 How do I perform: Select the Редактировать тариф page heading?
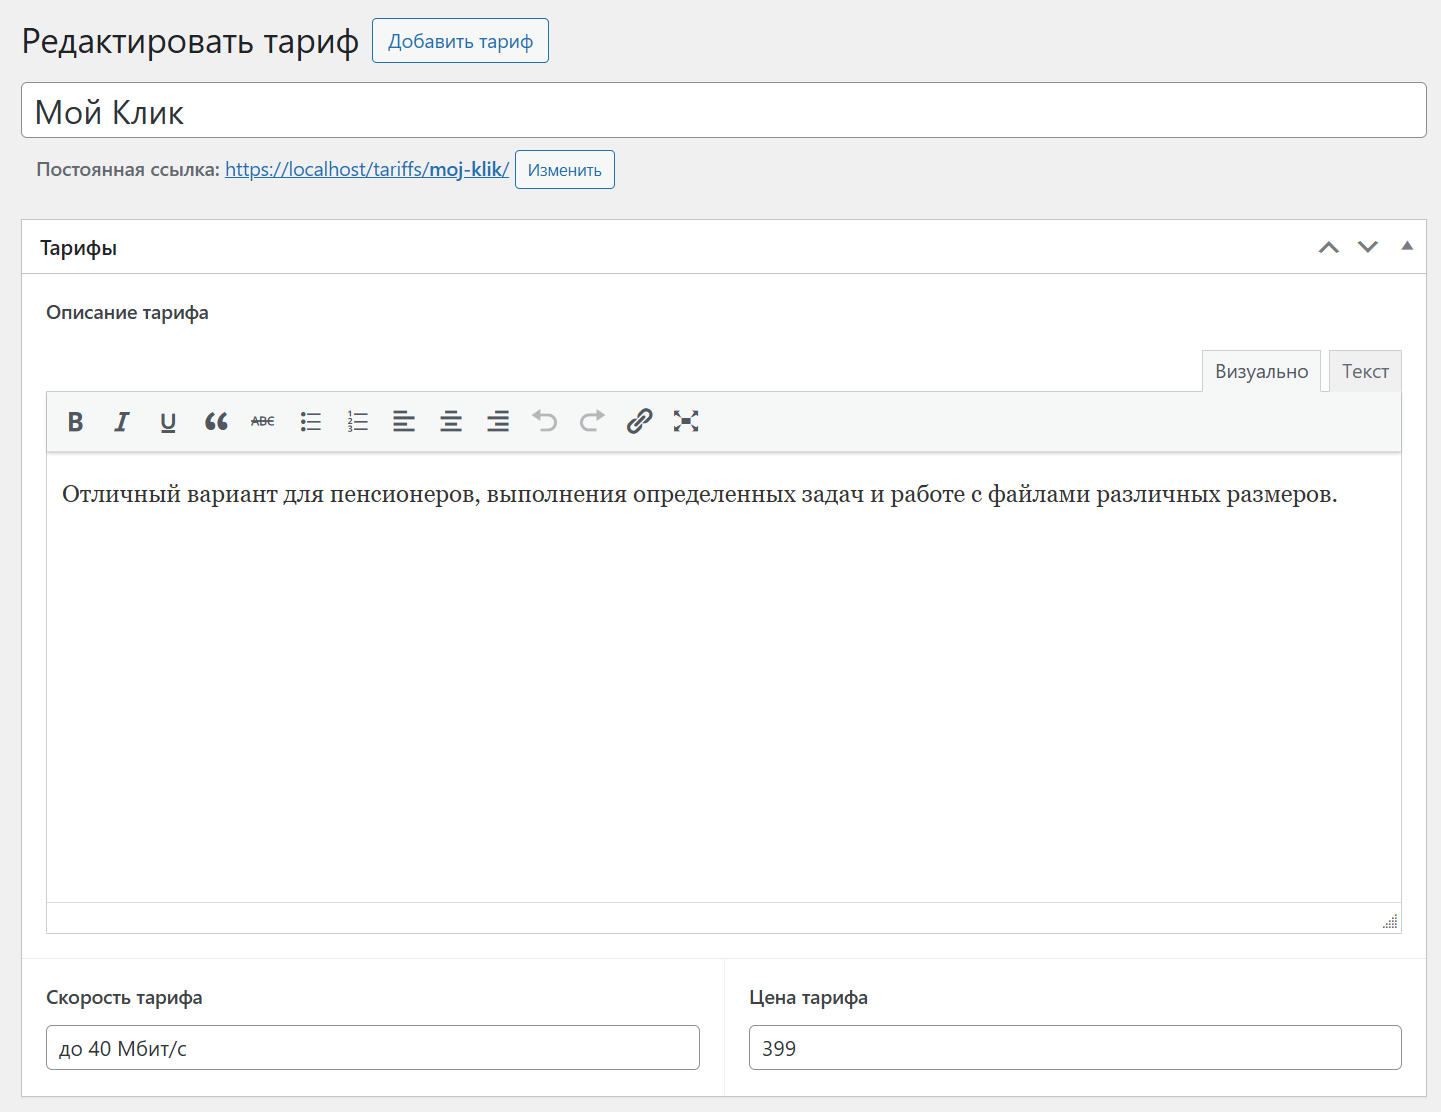pos(190,42)
